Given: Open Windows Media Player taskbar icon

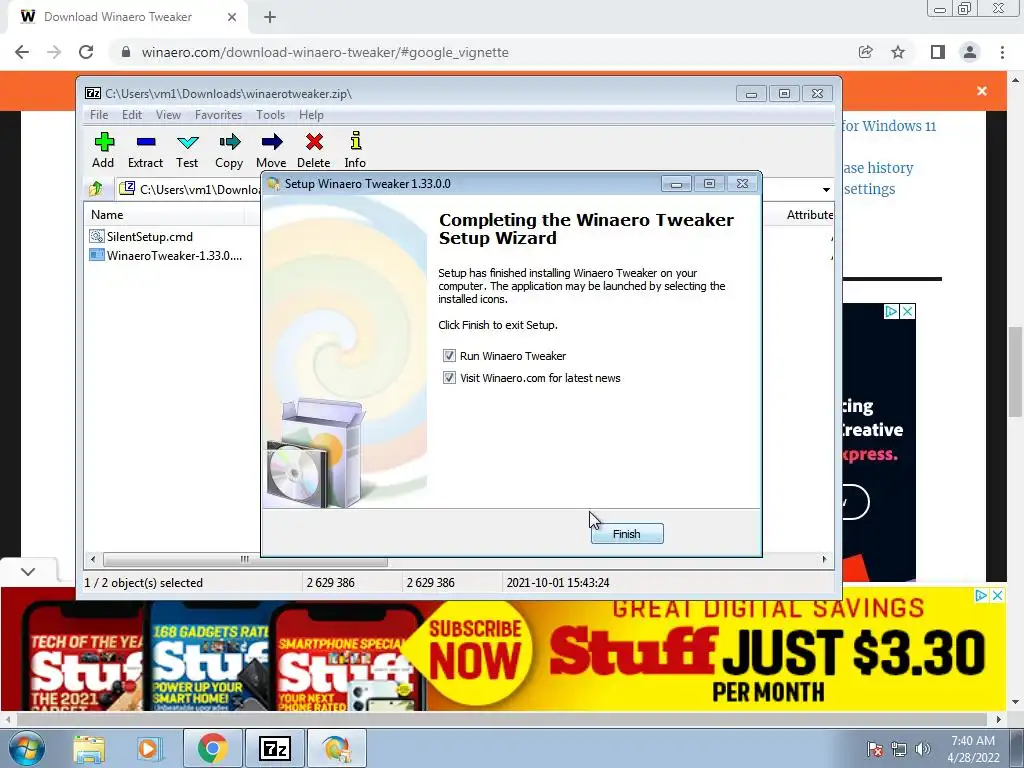Looking at the screenshot, I should coord(148,748).
